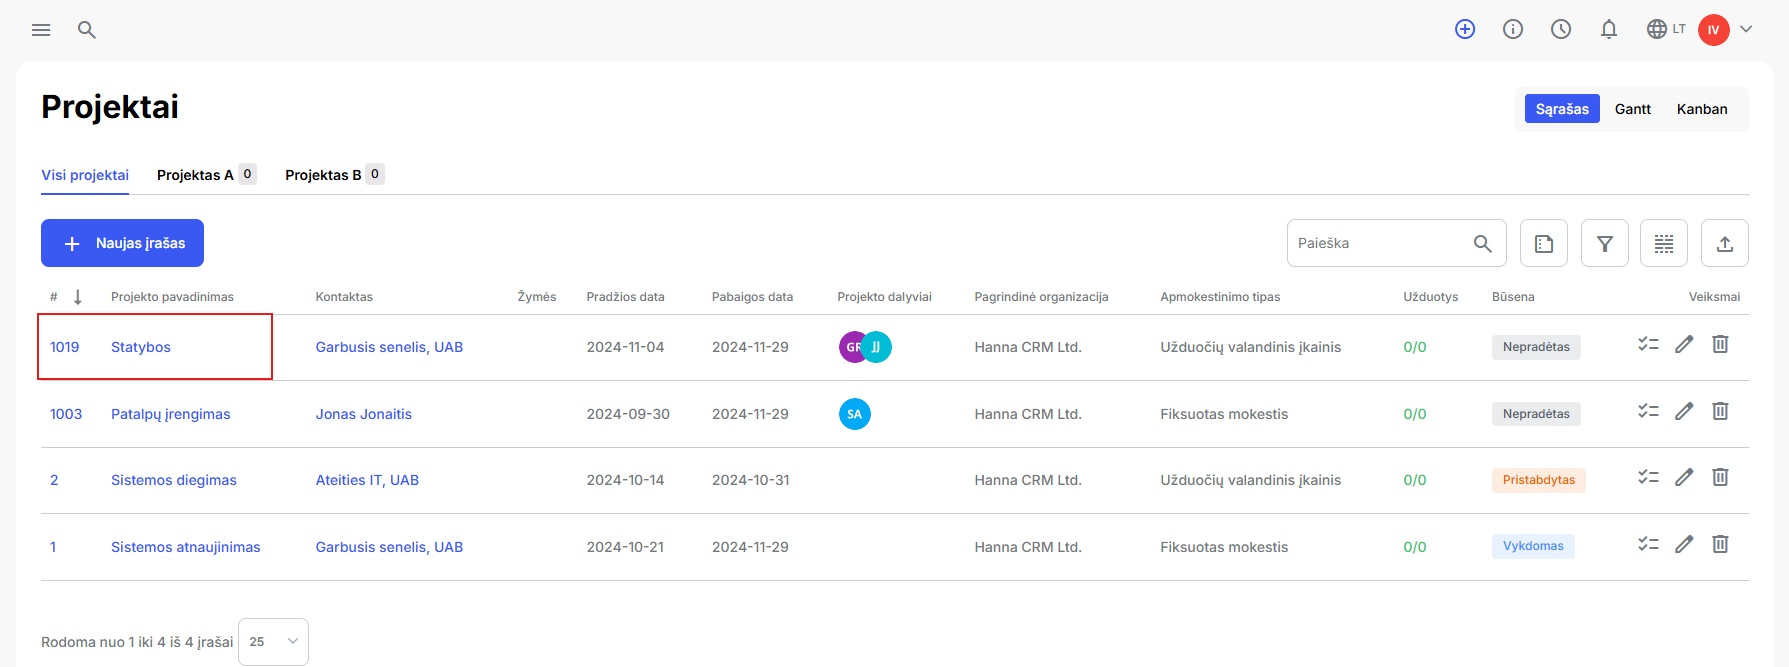Click project number 1003
This screenshot has width=1789, height=667.
coord(66,414)
